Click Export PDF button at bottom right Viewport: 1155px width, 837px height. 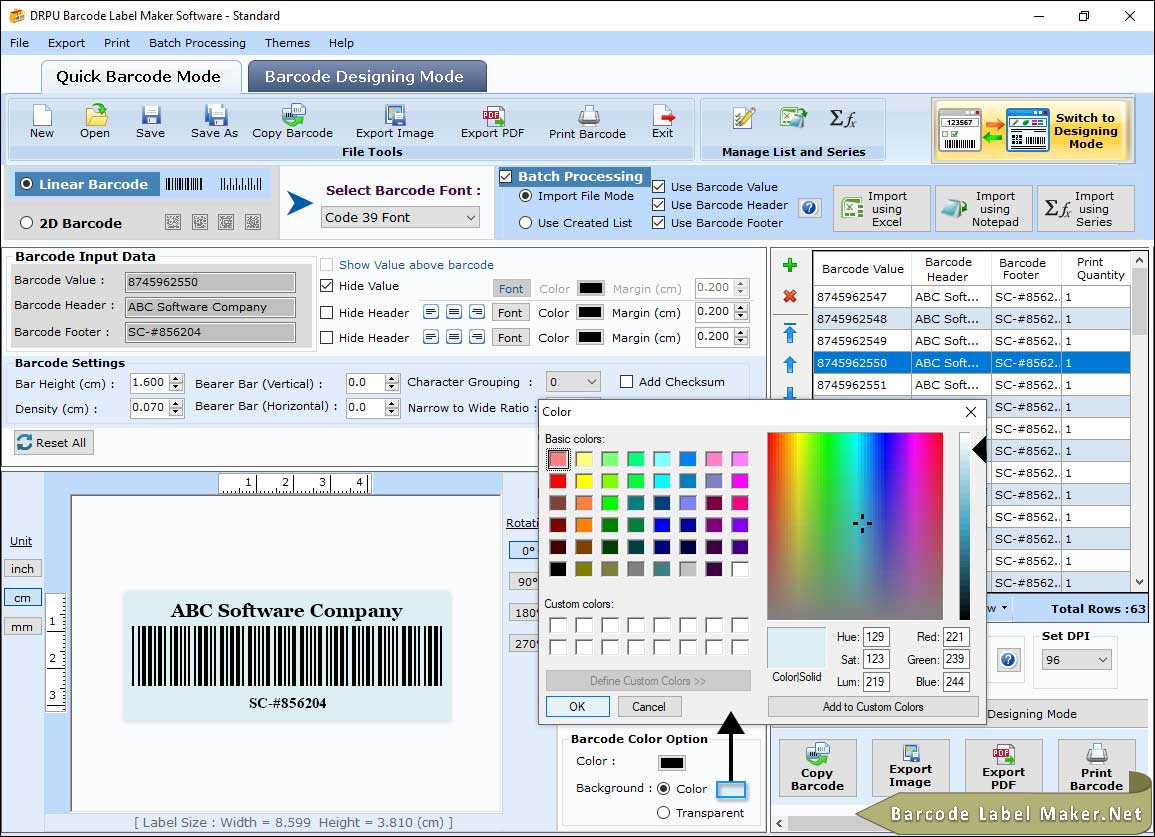point(1003,768)
